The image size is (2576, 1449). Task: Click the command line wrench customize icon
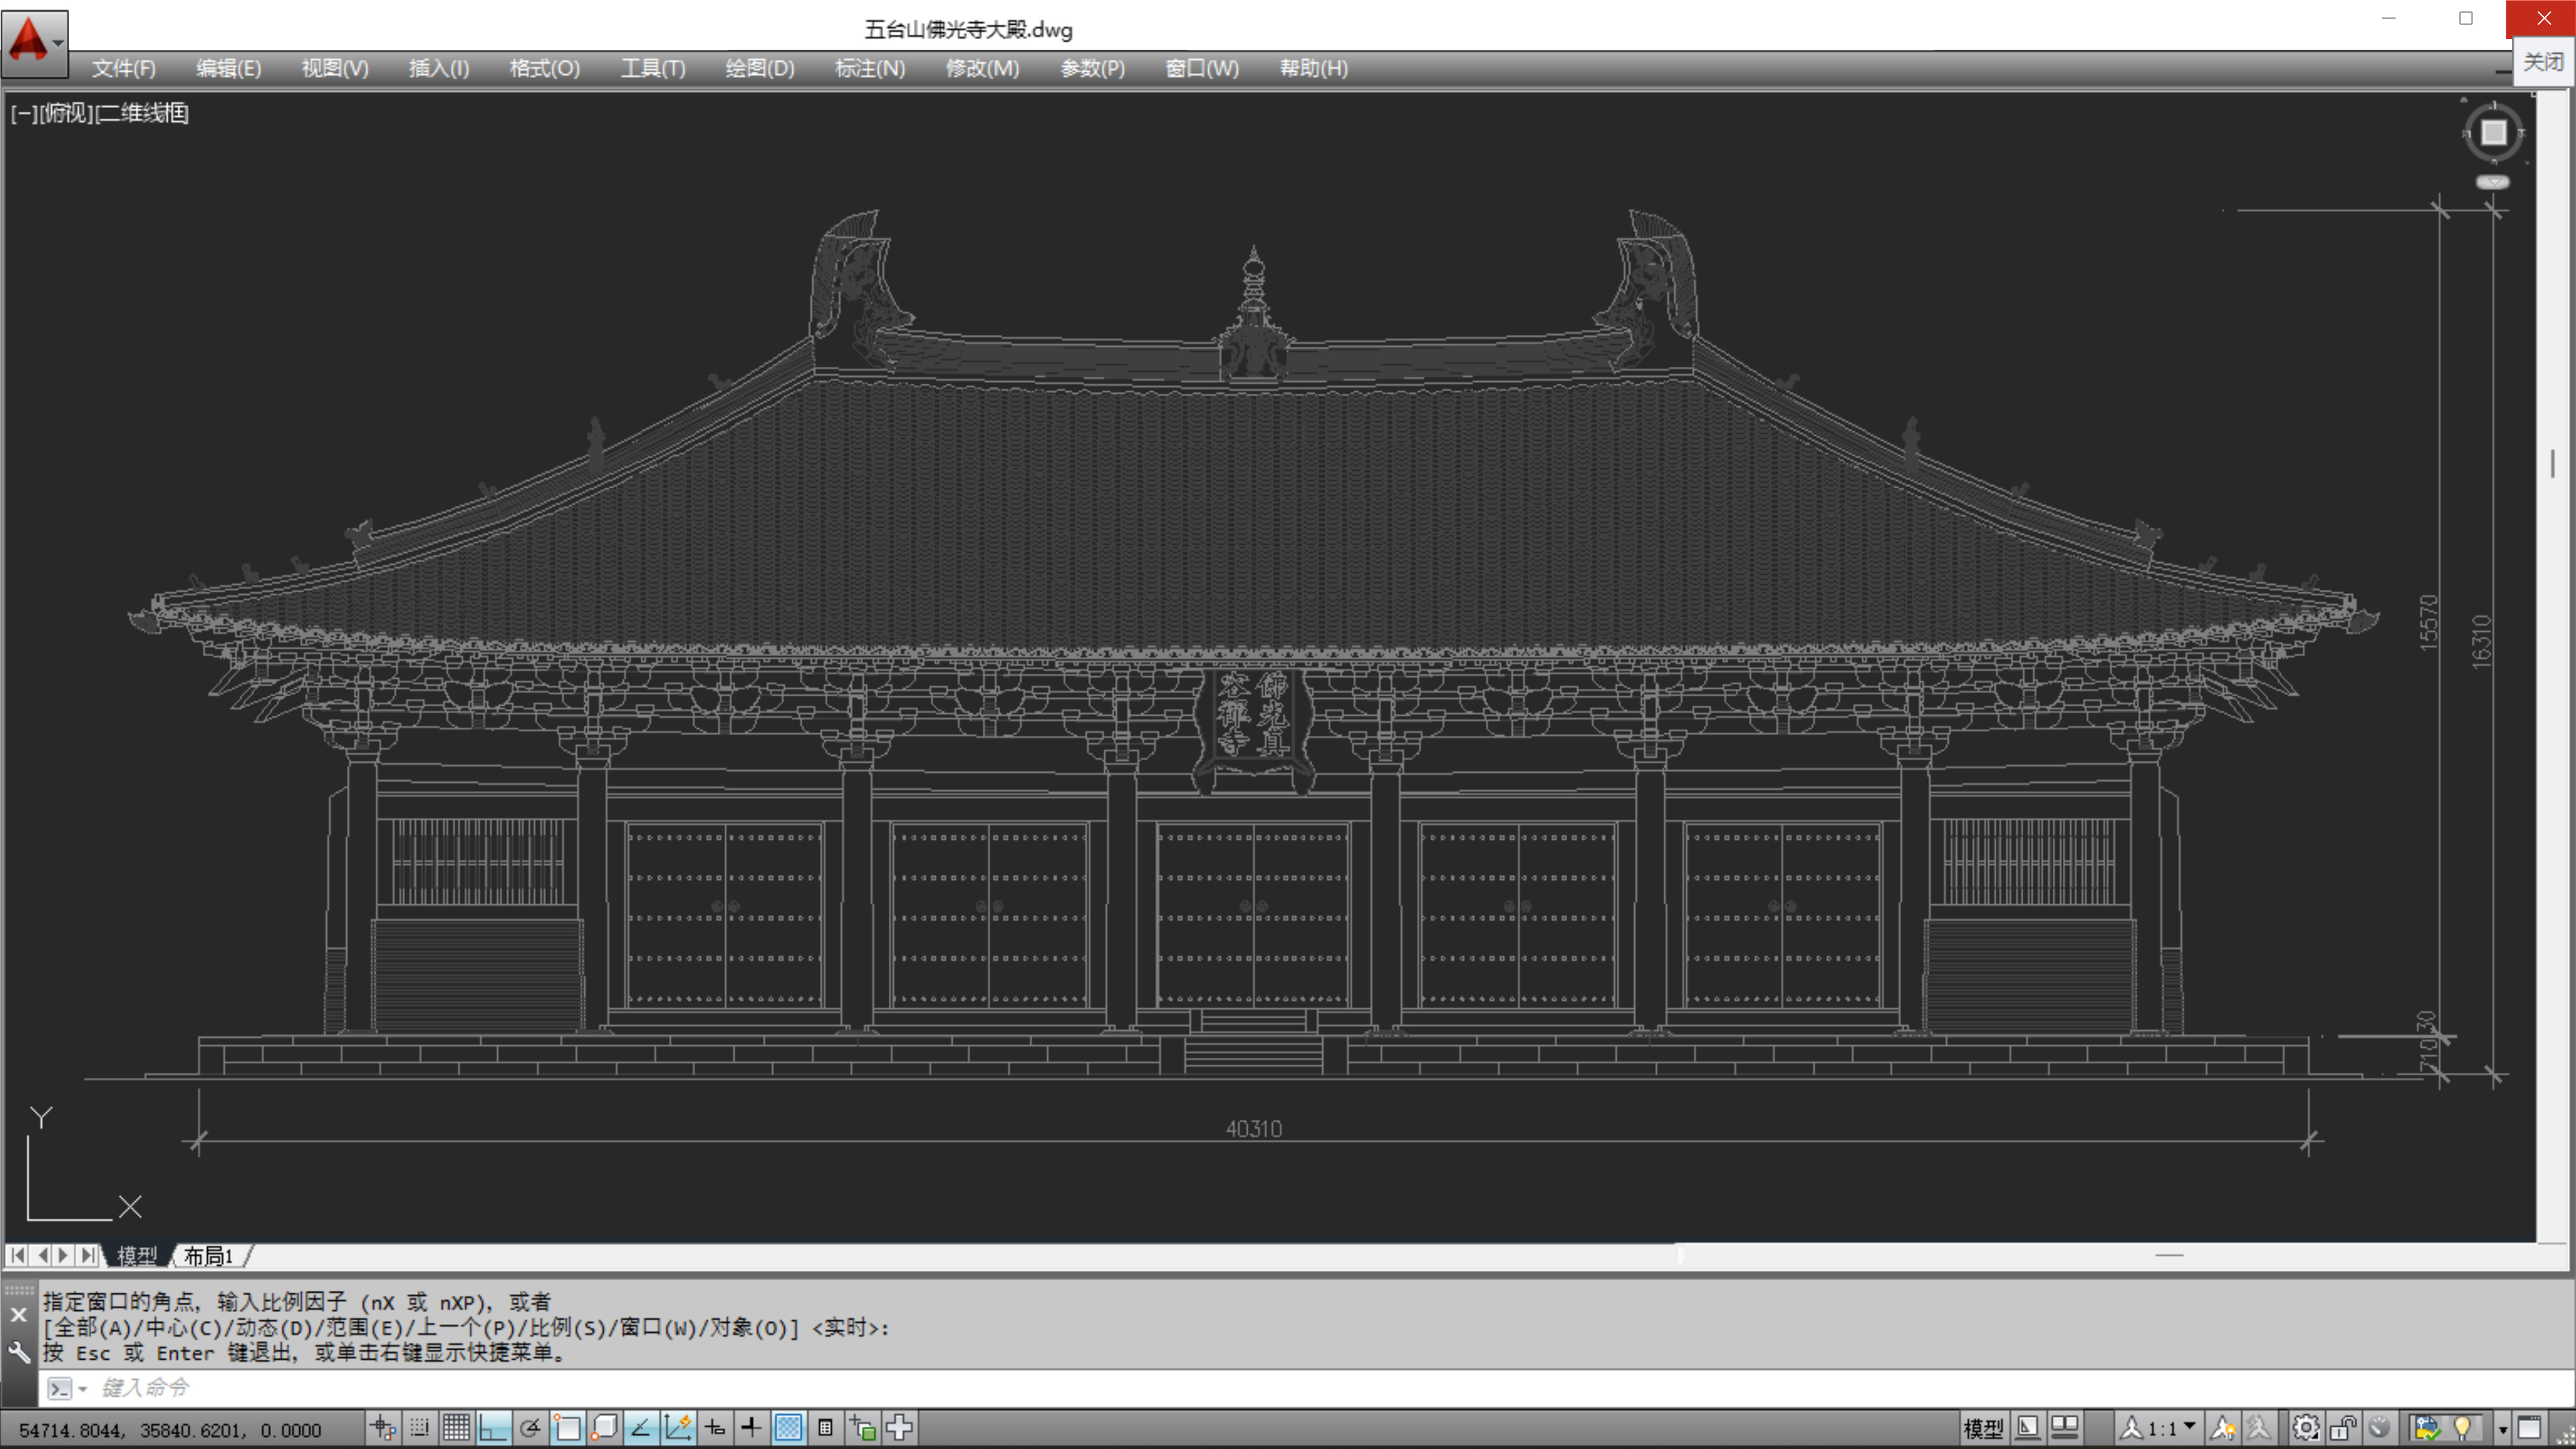[19, 1353]
